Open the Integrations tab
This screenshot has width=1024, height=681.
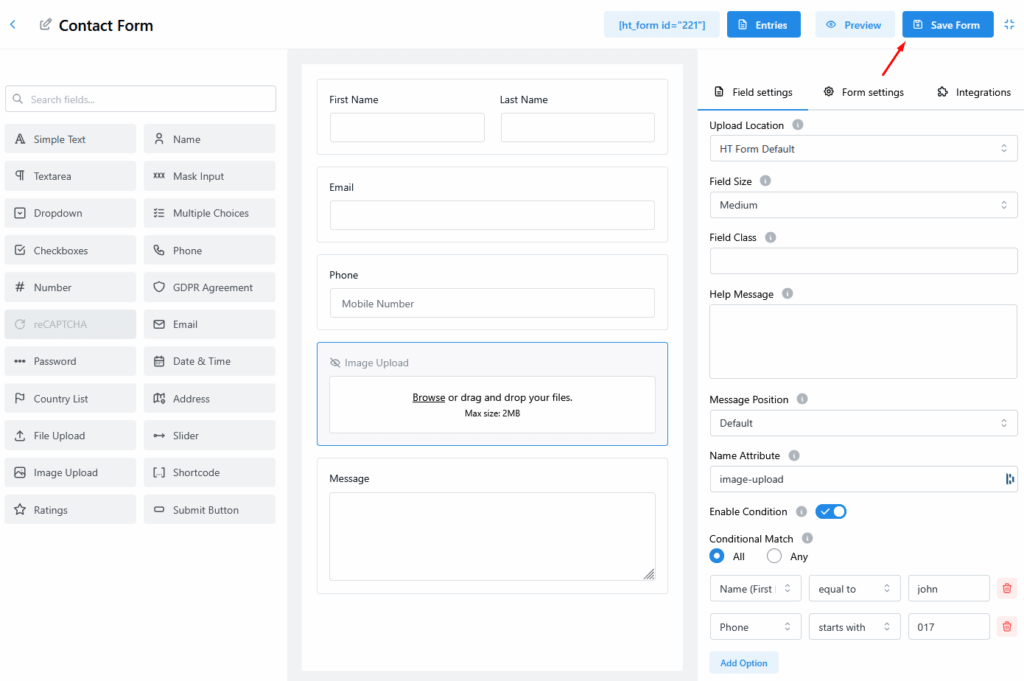[974, 92]
